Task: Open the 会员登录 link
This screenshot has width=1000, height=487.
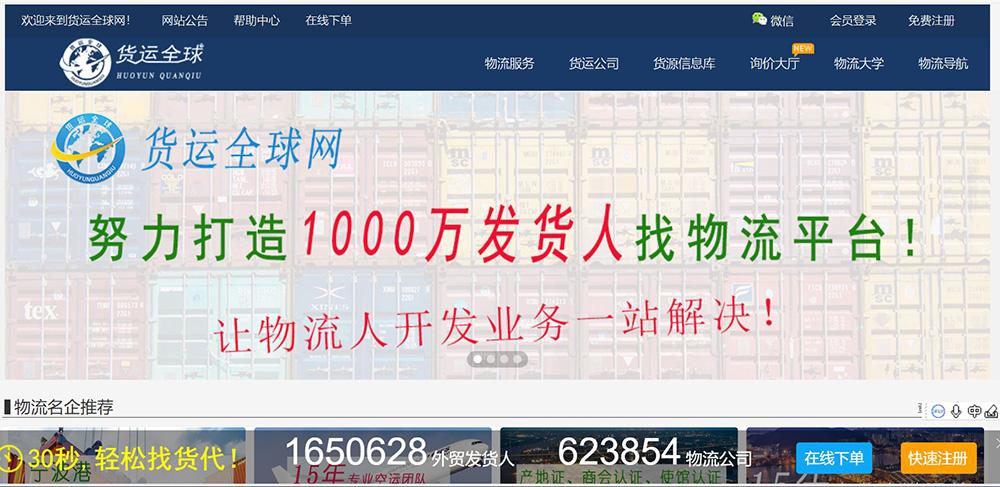Action: 853,20
